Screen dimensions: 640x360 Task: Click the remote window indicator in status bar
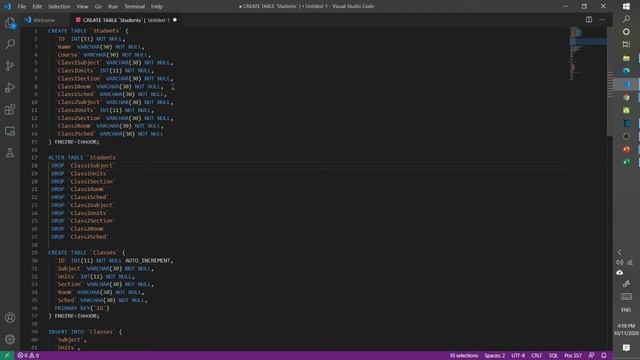pyautogui.click(x=7, y=356)
